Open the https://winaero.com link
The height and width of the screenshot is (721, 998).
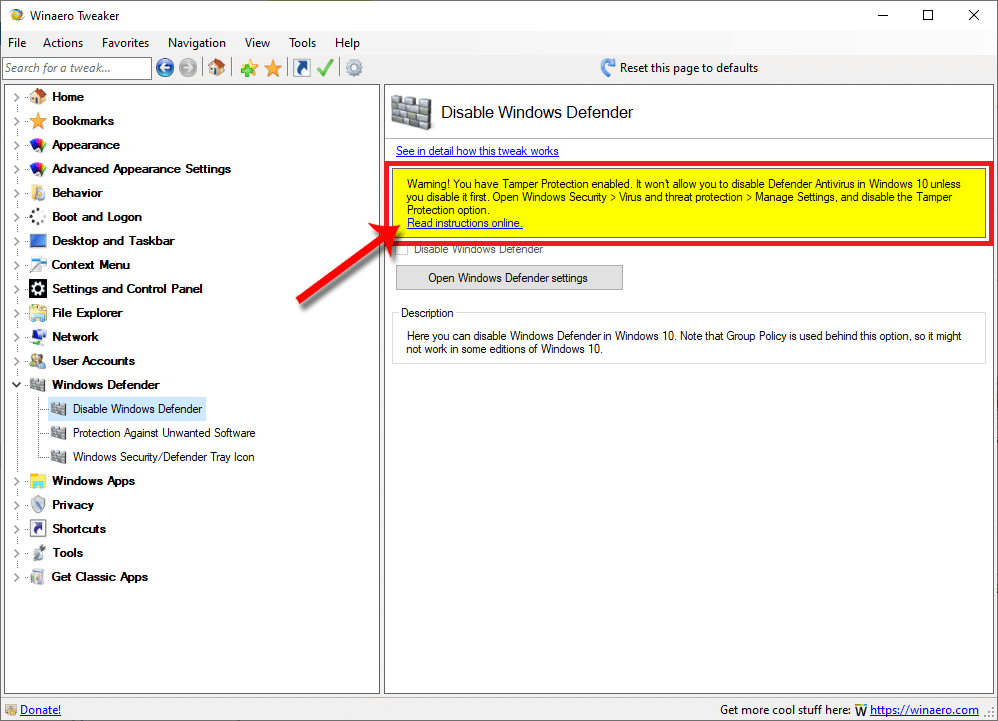pos(924,710)
